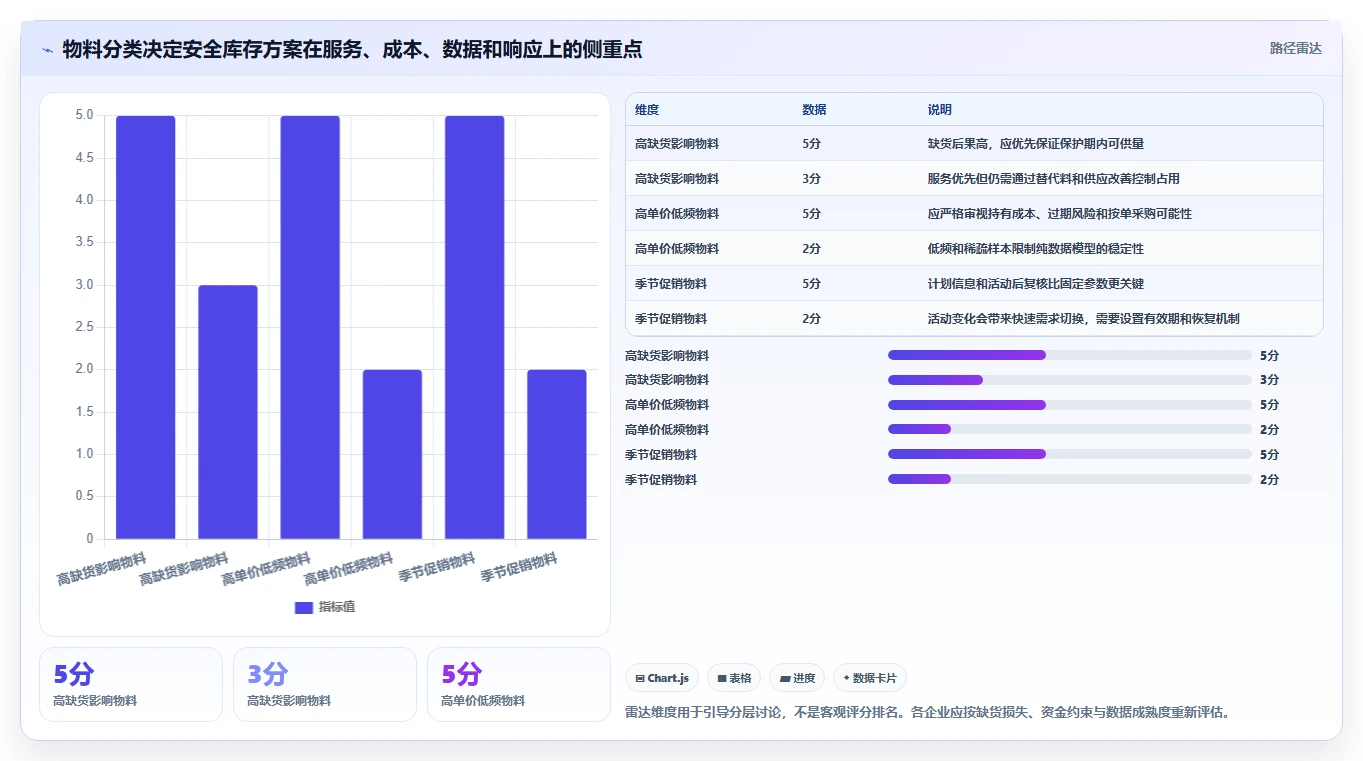Click the 季节促销物料 progress bar at 2分
The height and width of the screenshot is (761, 1363).
(1070, 479)
